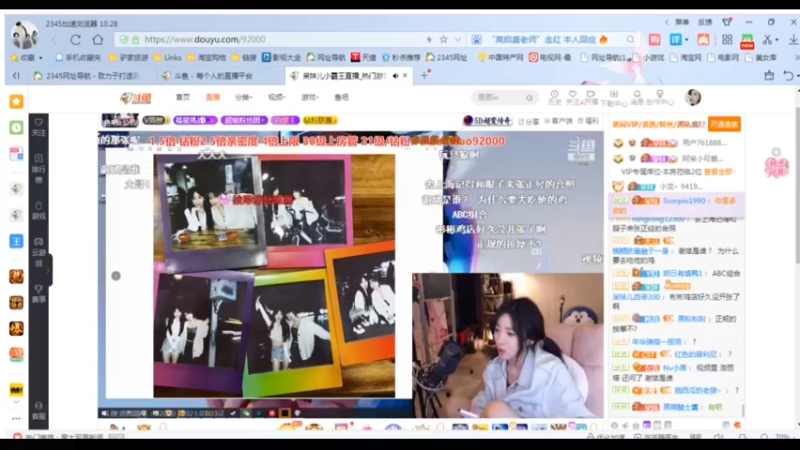This screenshot has height=450, width=800.
Task: Open the address bar history dropdown arrow
Action: tap(458, 39)
